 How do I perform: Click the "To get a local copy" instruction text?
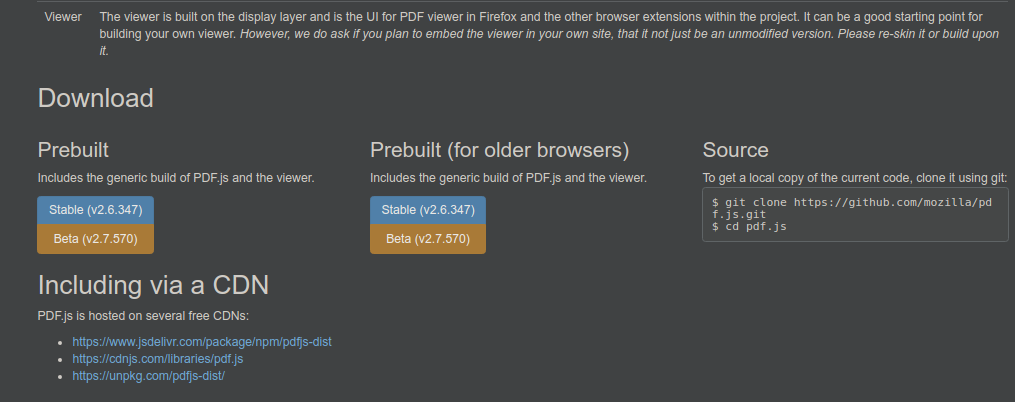(854, 178)
